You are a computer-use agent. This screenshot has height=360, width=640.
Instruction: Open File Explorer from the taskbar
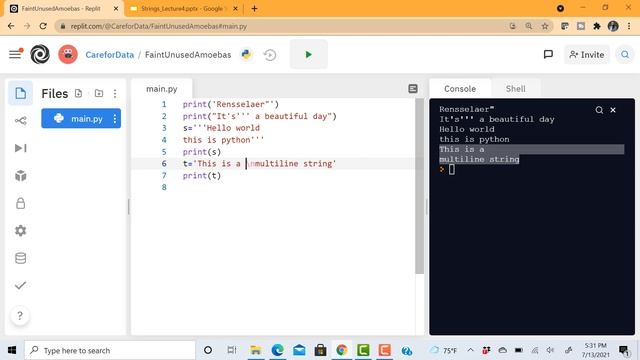(256, 350)
